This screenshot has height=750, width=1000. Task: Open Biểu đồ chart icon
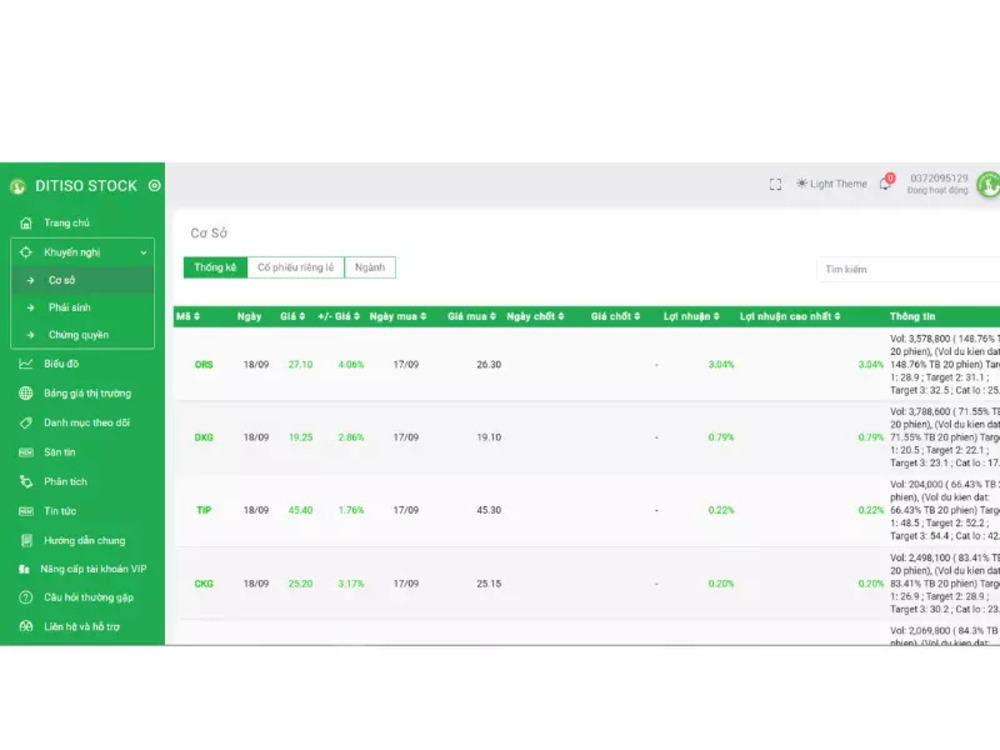26,364
